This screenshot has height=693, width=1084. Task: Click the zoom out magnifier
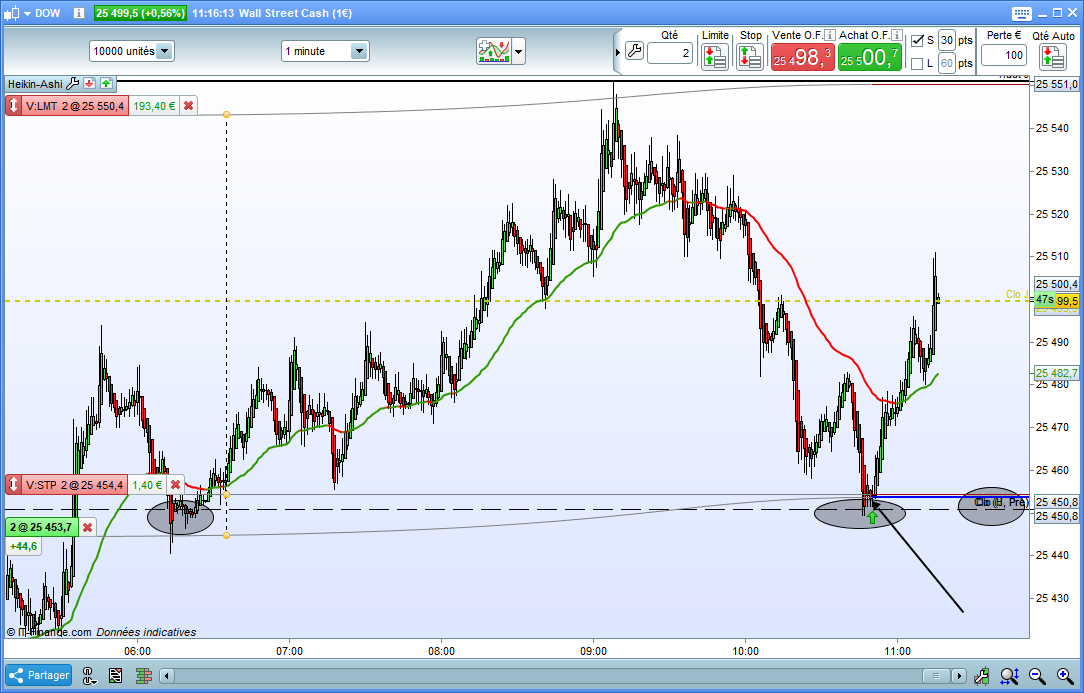pos(1037,676)
